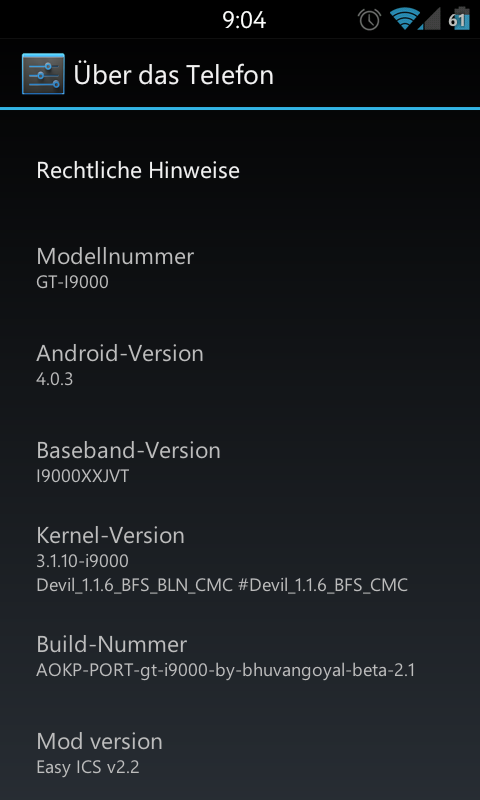Open Rechtliche Hinweise
The image size is (480, 800).
(240, 170)
